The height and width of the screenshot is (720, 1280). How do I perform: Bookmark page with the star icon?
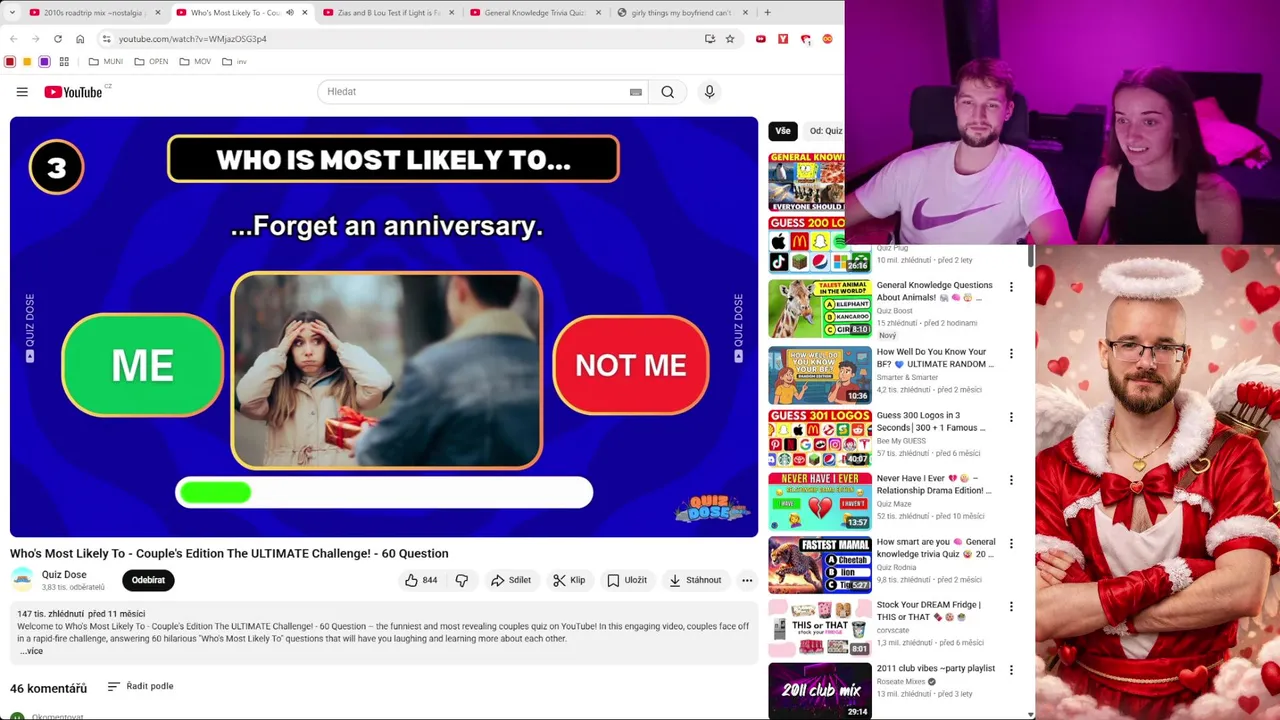click(x=730, y=39)
